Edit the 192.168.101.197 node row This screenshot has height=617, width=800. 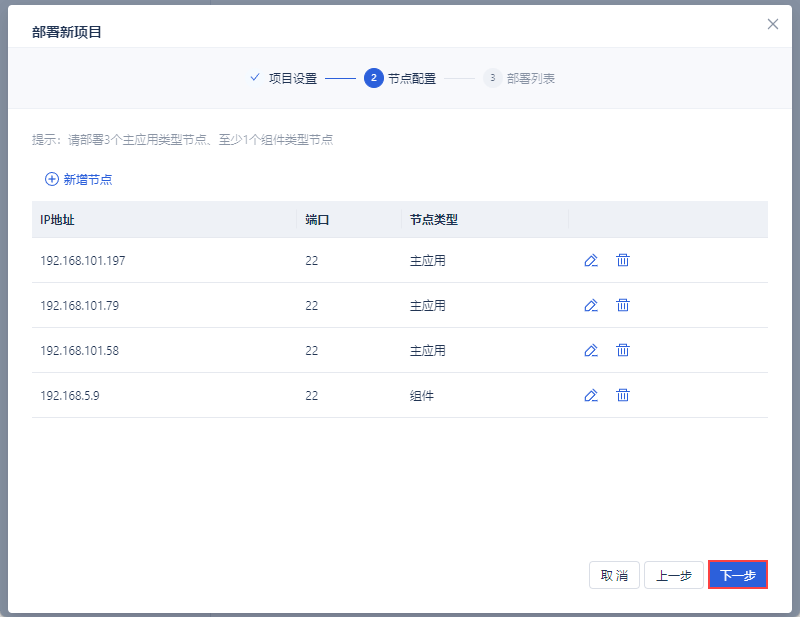[591, 260]
